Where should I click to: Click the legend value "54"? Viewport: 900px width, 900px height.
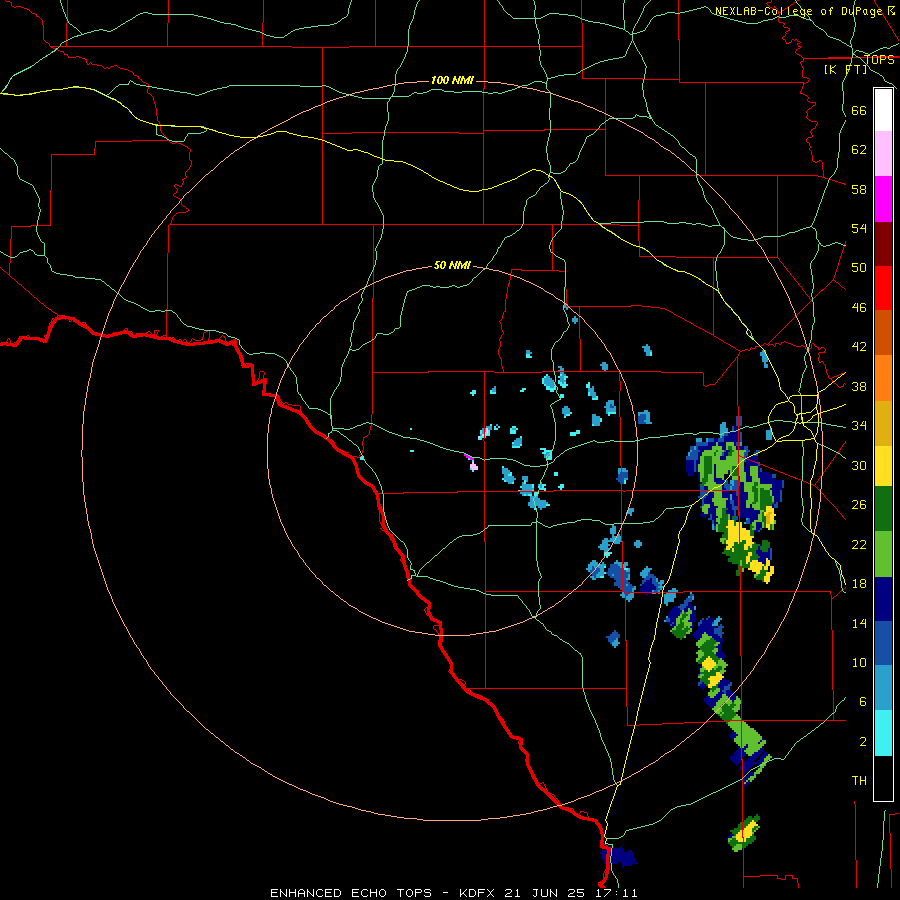point(859,228)
